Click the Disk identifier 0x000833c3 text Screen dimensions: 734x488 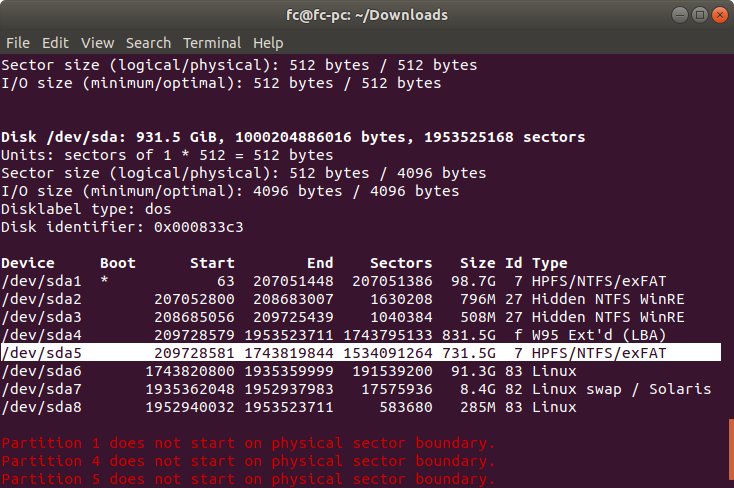point(122,227)
